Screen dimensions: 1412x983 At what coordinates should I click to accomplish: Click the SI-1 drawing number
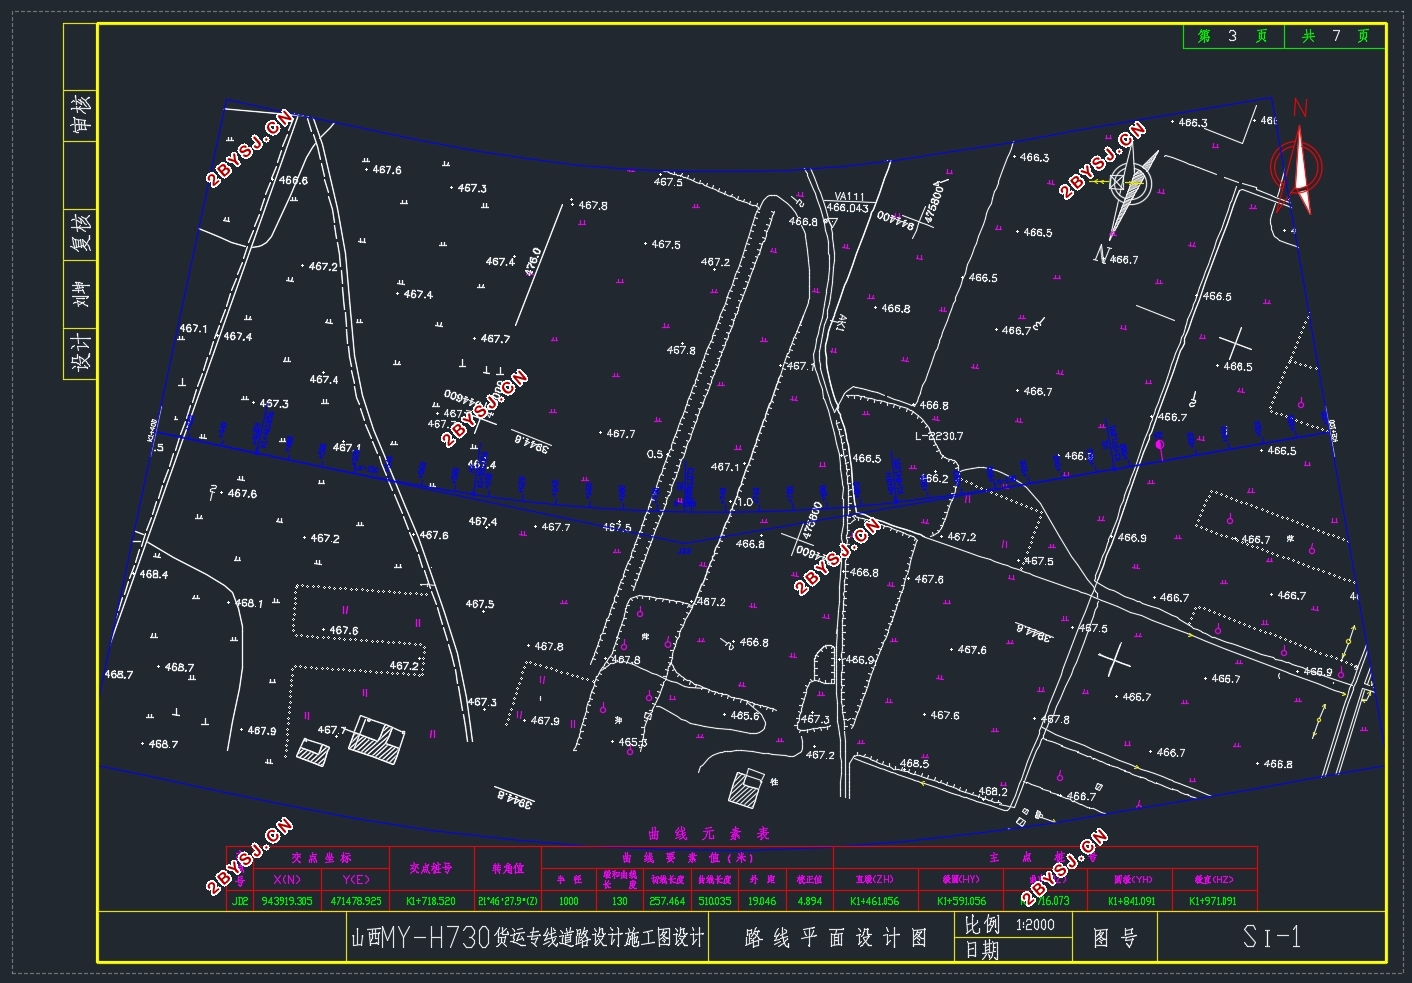coord(1271,937)
